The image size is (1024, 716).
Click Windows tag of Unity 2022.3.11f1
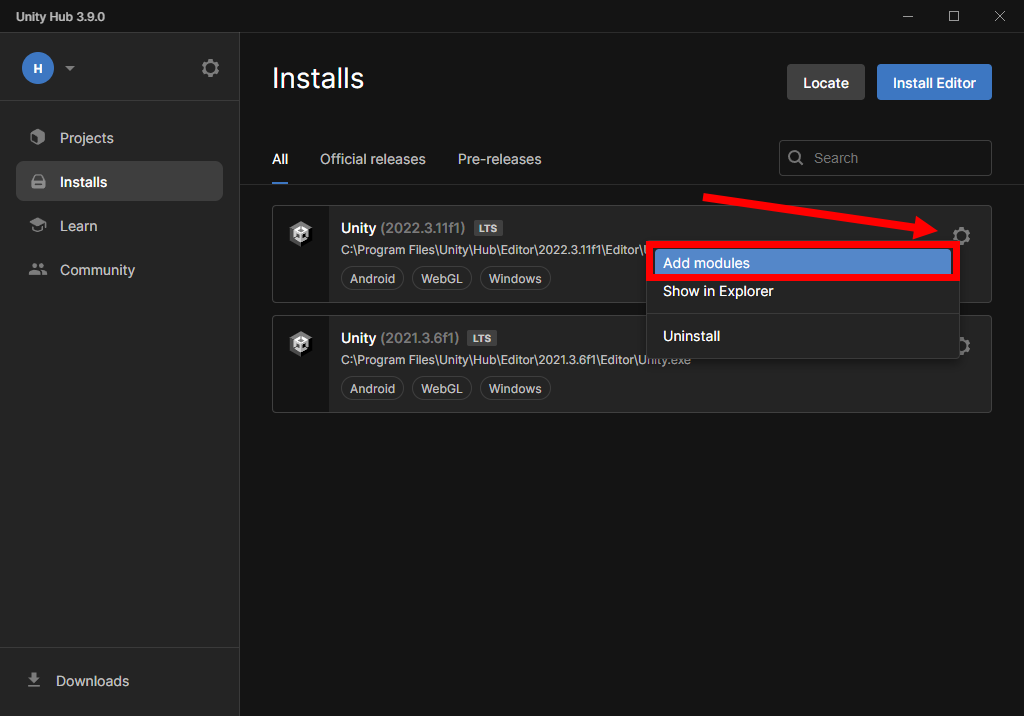515,278
